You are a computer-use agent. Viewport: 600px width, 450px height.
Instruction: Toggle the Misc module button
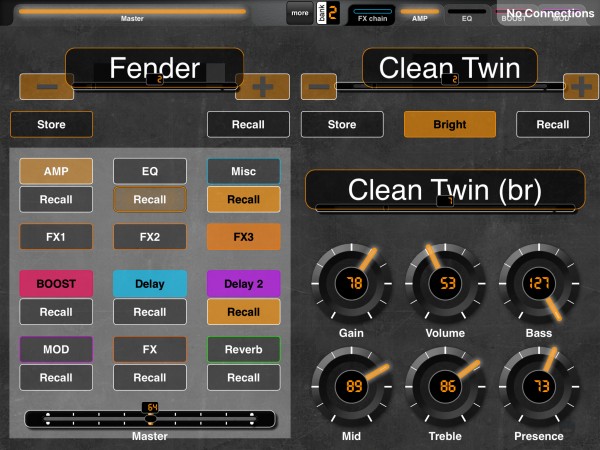click(244, 171)
